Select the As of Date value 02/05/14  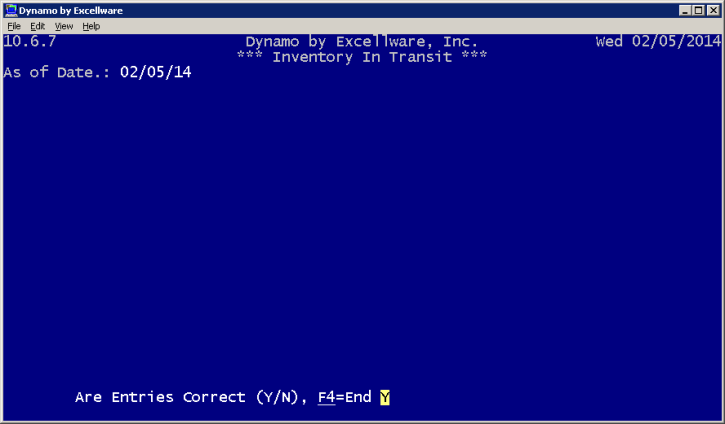click(155, 72)
